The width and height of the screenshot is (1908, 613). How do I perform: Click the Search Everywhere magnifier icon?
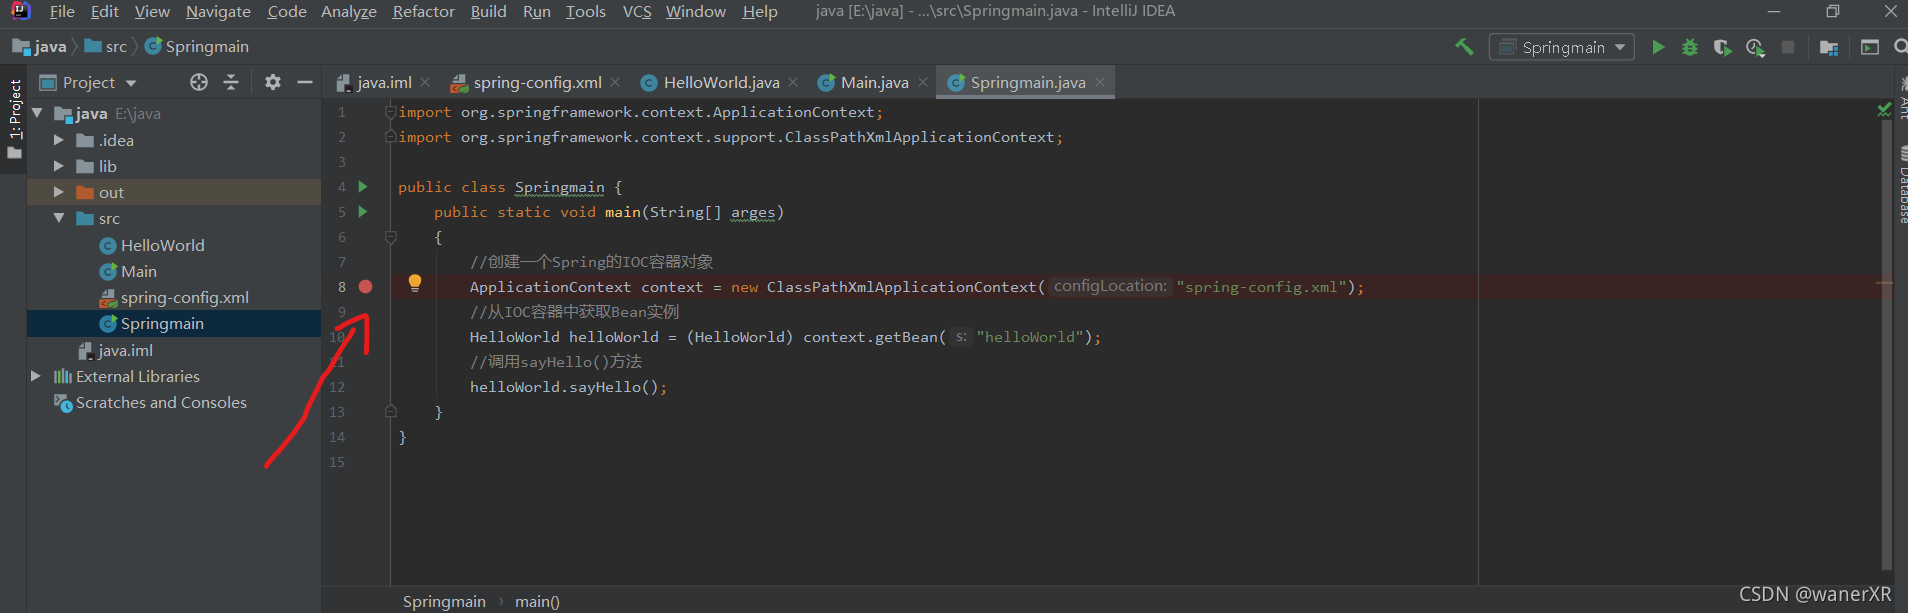pyautogui.click(x=1900, y=47)
